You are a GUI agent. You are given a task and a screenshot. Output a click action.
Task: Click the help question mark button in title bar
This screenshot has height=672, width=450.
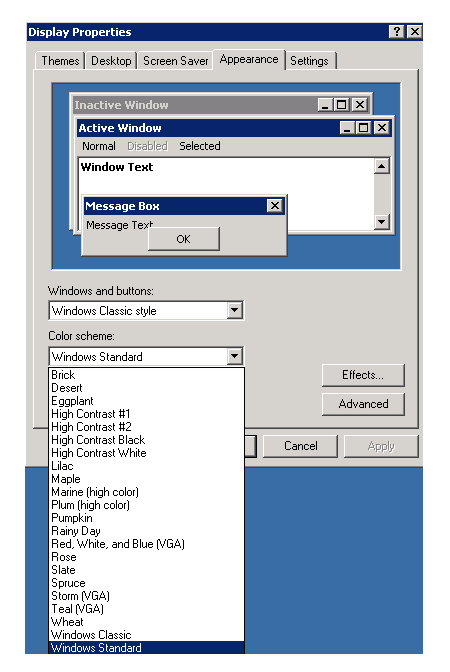tap(397, 32)
